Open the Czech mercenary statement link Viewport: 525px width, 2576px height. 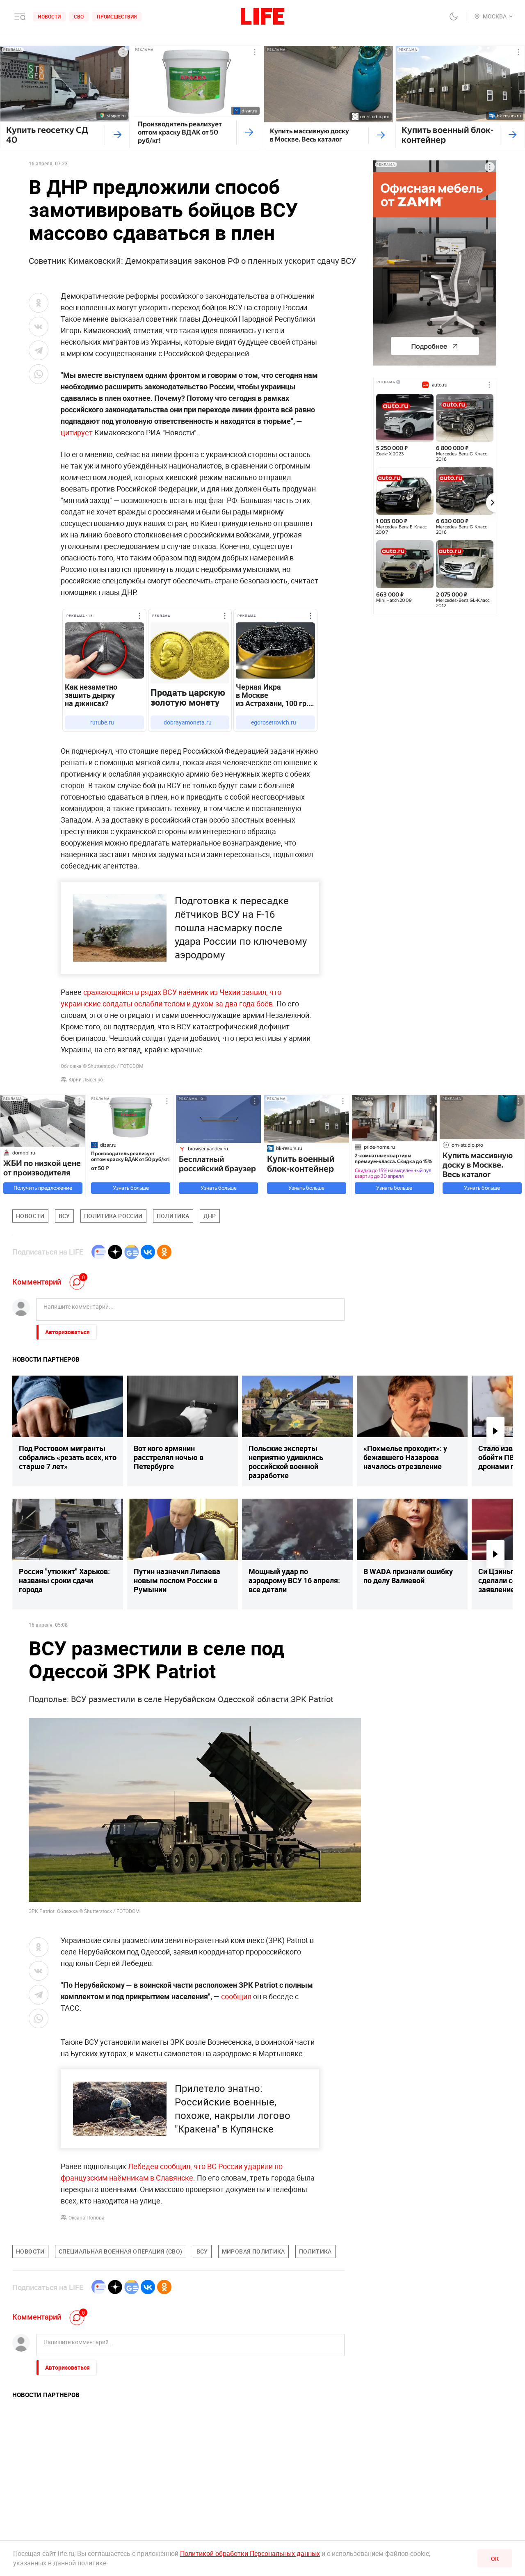171,998
